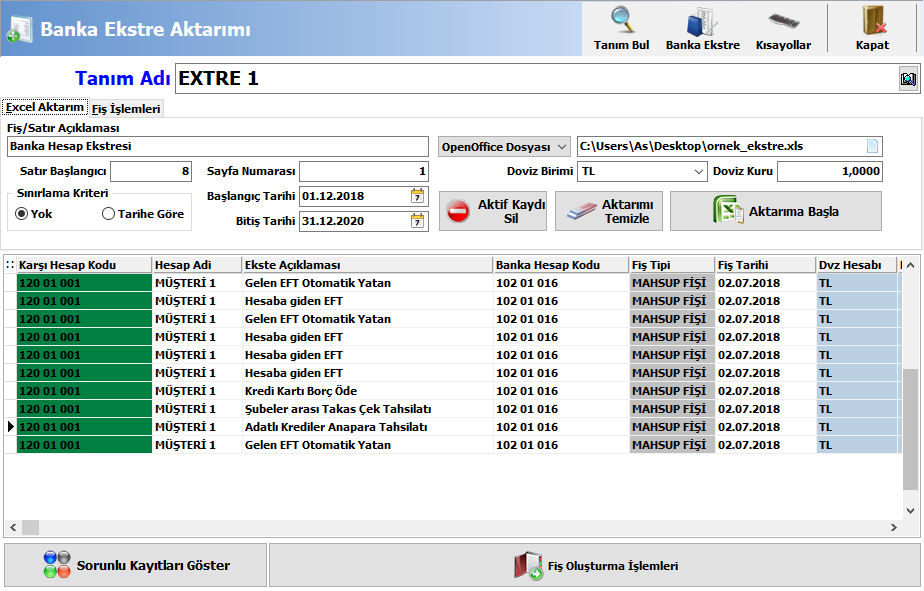Click grid scroll right arrow

point(894,527)
